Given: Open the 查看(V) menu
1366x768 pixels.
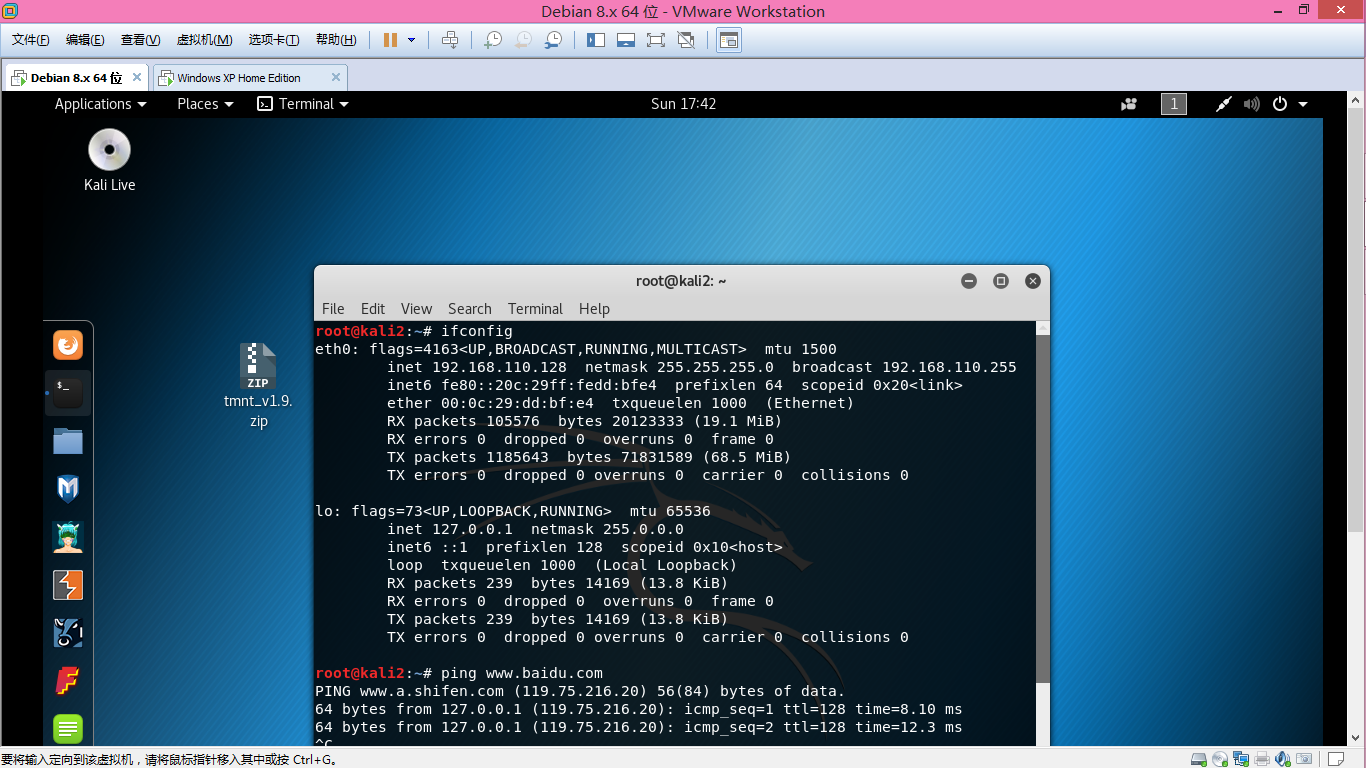Looking at the screenshot, I should point(140,40).
